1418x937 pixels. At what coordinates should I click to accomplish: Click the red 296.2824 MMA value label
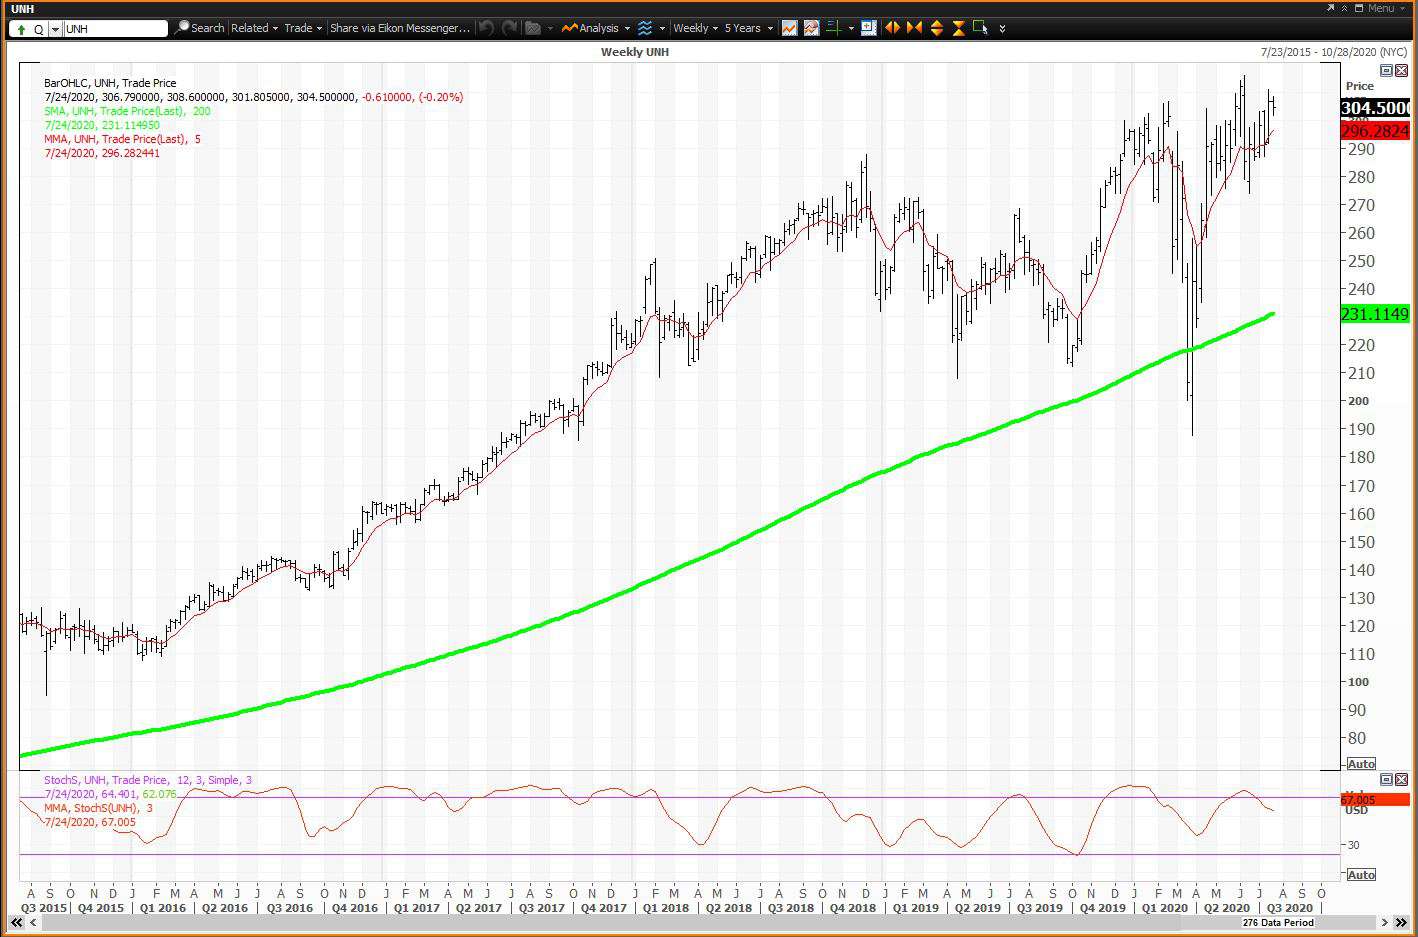click(1375, 131)
